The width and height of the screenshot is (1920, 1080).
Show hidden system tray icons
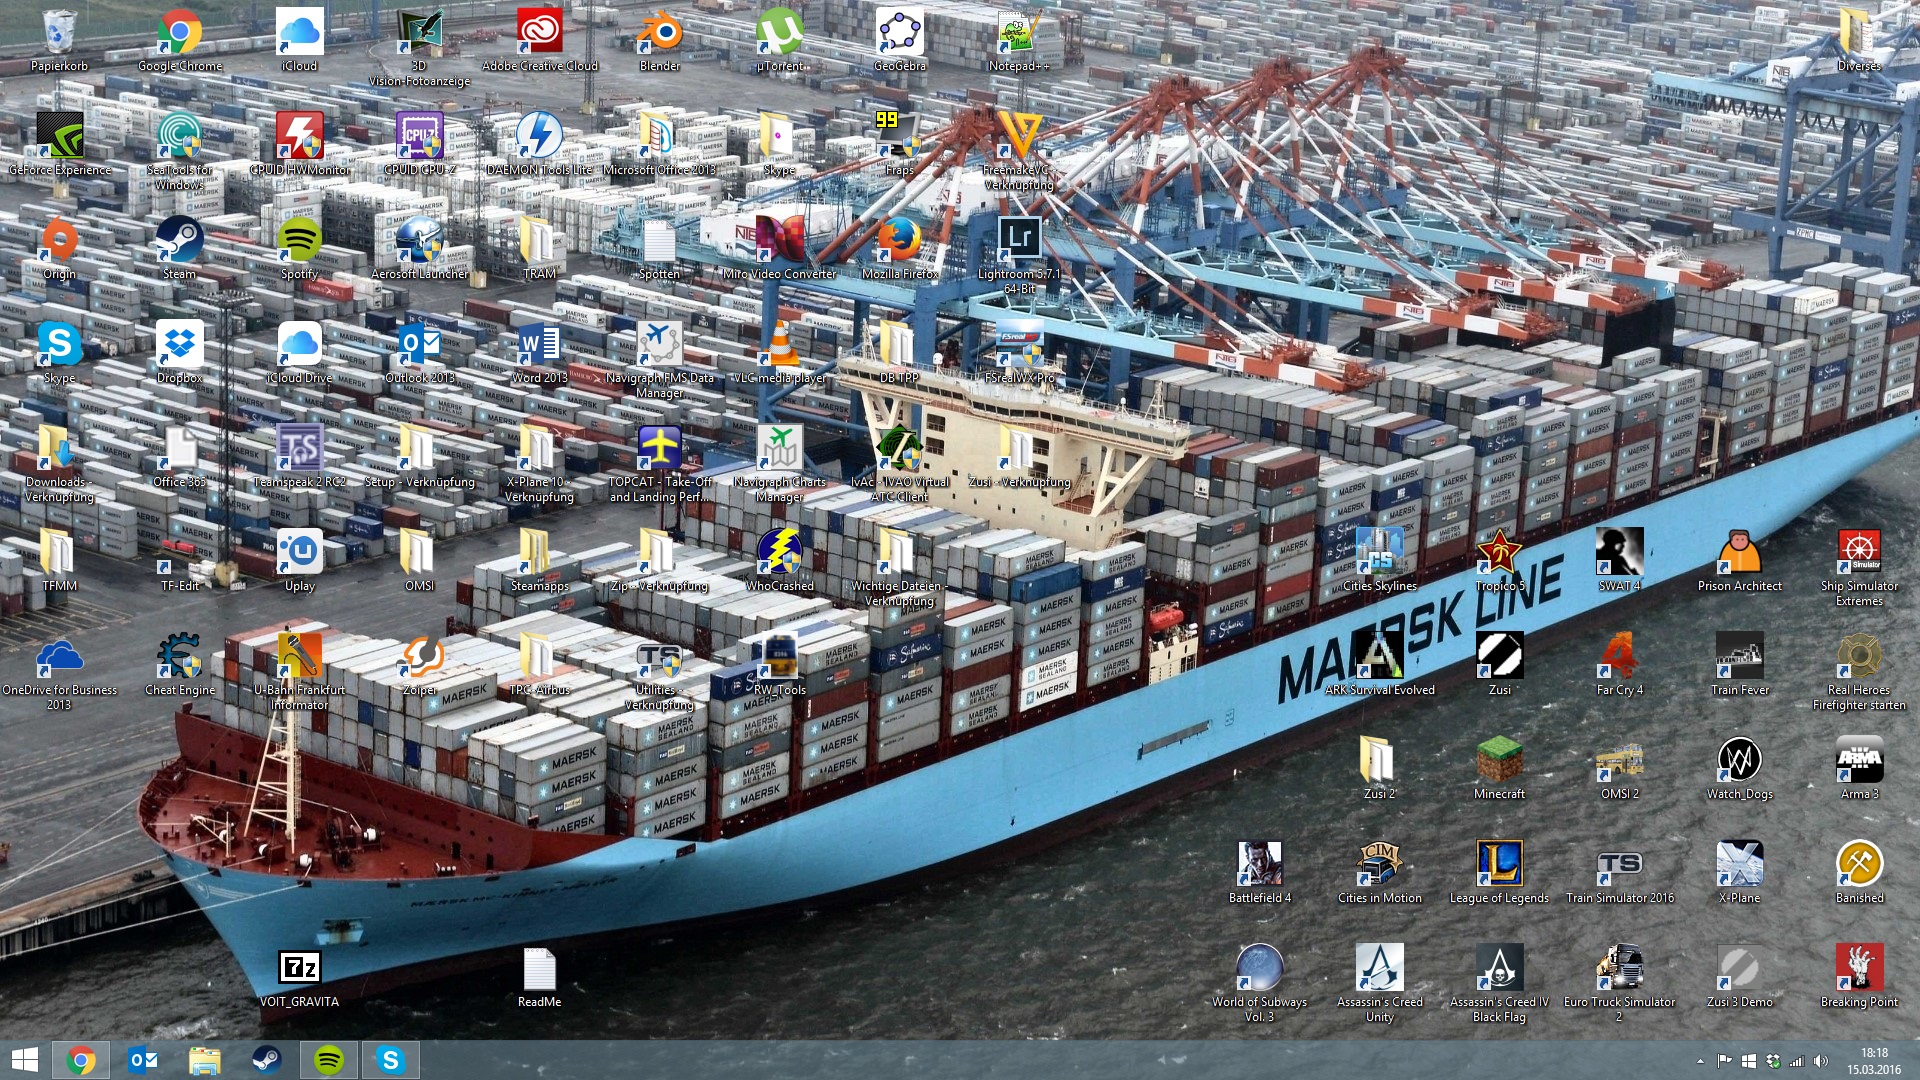pyautogui.click(x=1700, y=1061)
